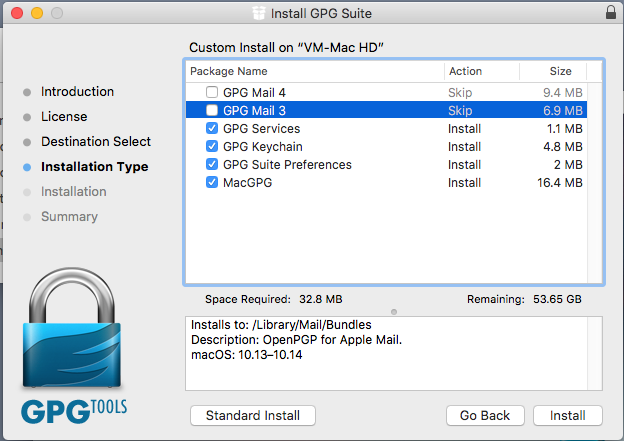
Task: Switch to Standard Install
Action: coord(253,416)
